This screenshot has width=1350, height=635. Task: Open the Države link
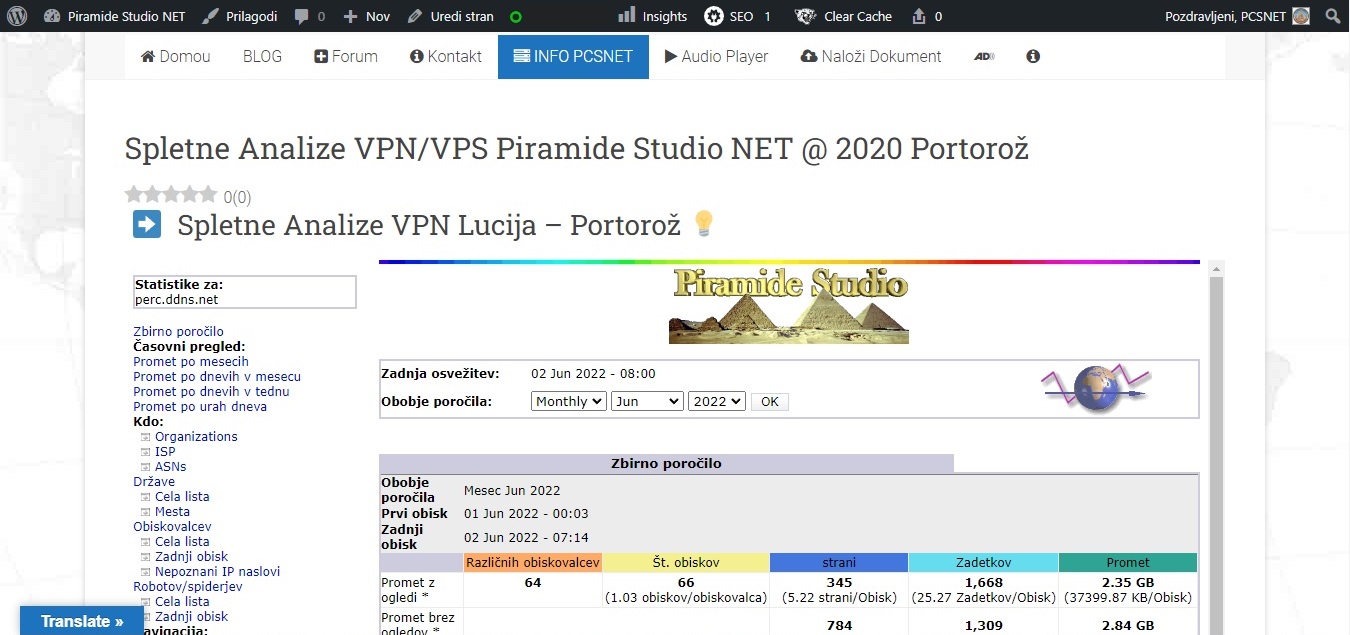154,482
